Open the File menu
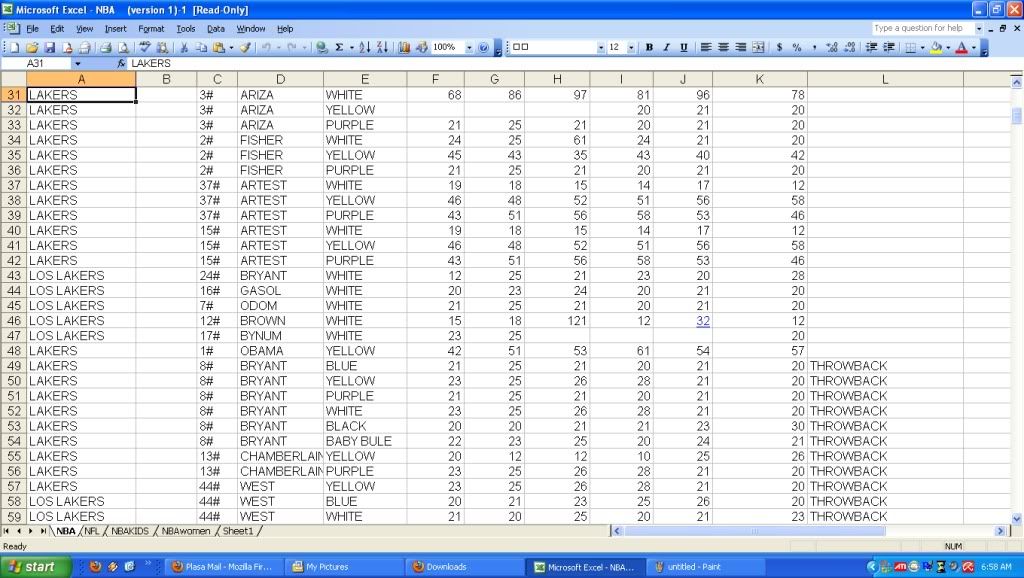This screenshot has width=1024, height=578. coord(33,29)
